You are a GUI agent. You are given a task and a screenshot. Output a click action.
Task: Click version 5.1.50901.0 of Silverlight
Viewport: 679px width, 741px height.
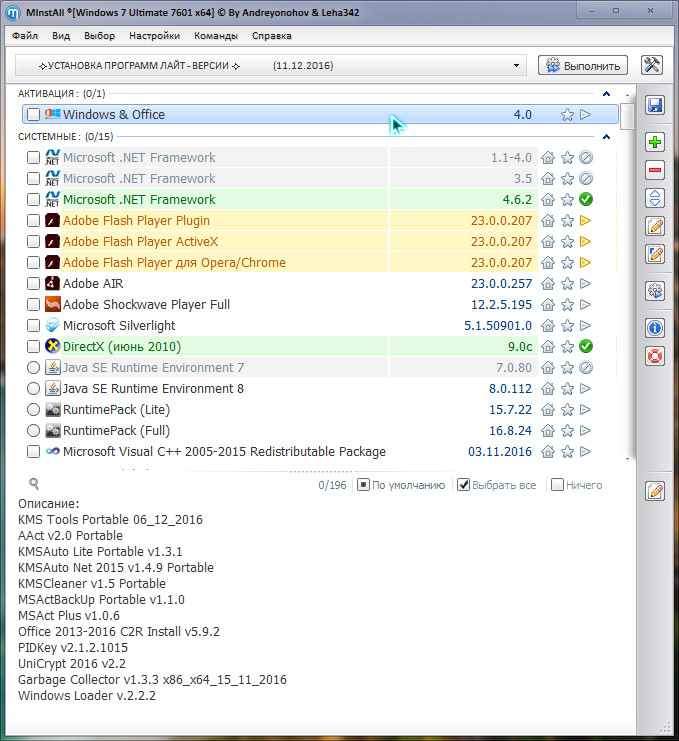[x=498, y=326]
